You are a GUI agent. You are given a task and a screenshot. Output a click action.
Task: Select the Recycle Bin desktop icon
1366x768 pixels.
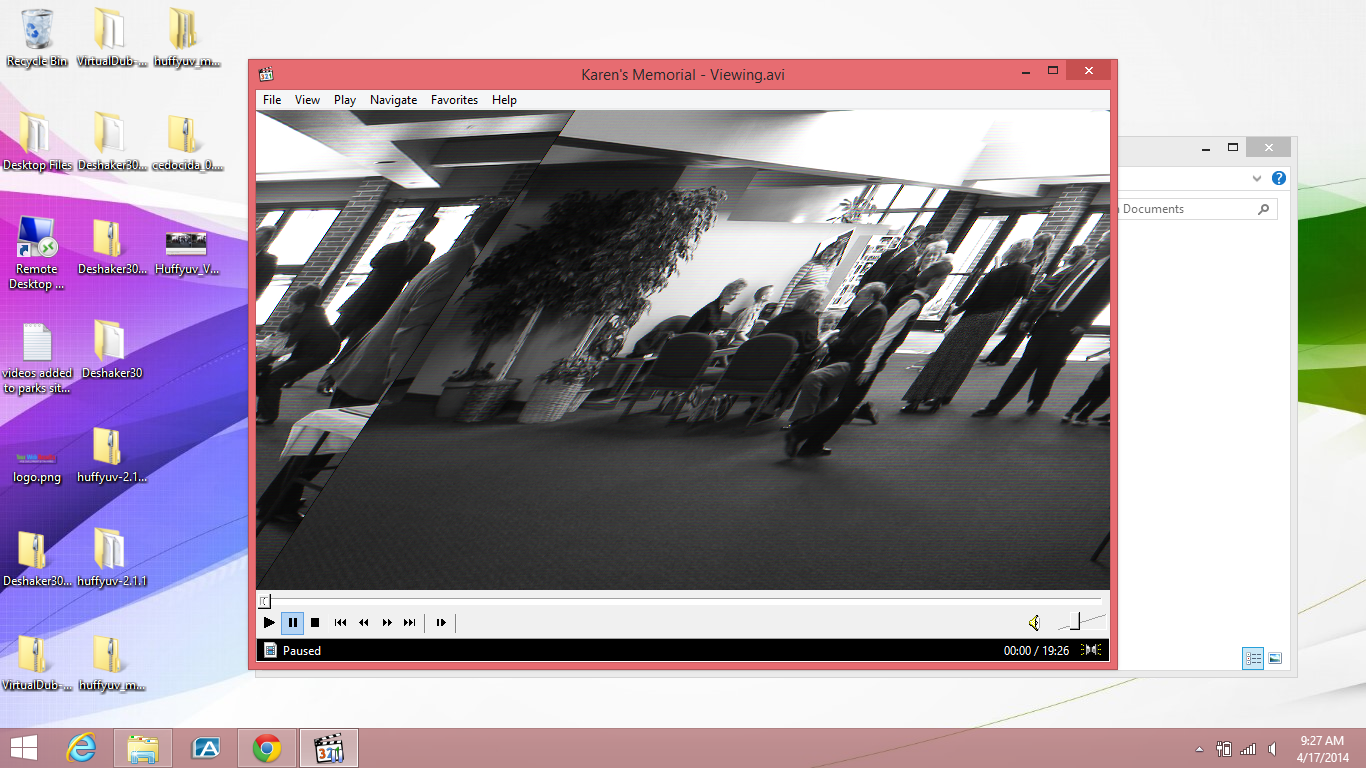[x=37, y=38]
